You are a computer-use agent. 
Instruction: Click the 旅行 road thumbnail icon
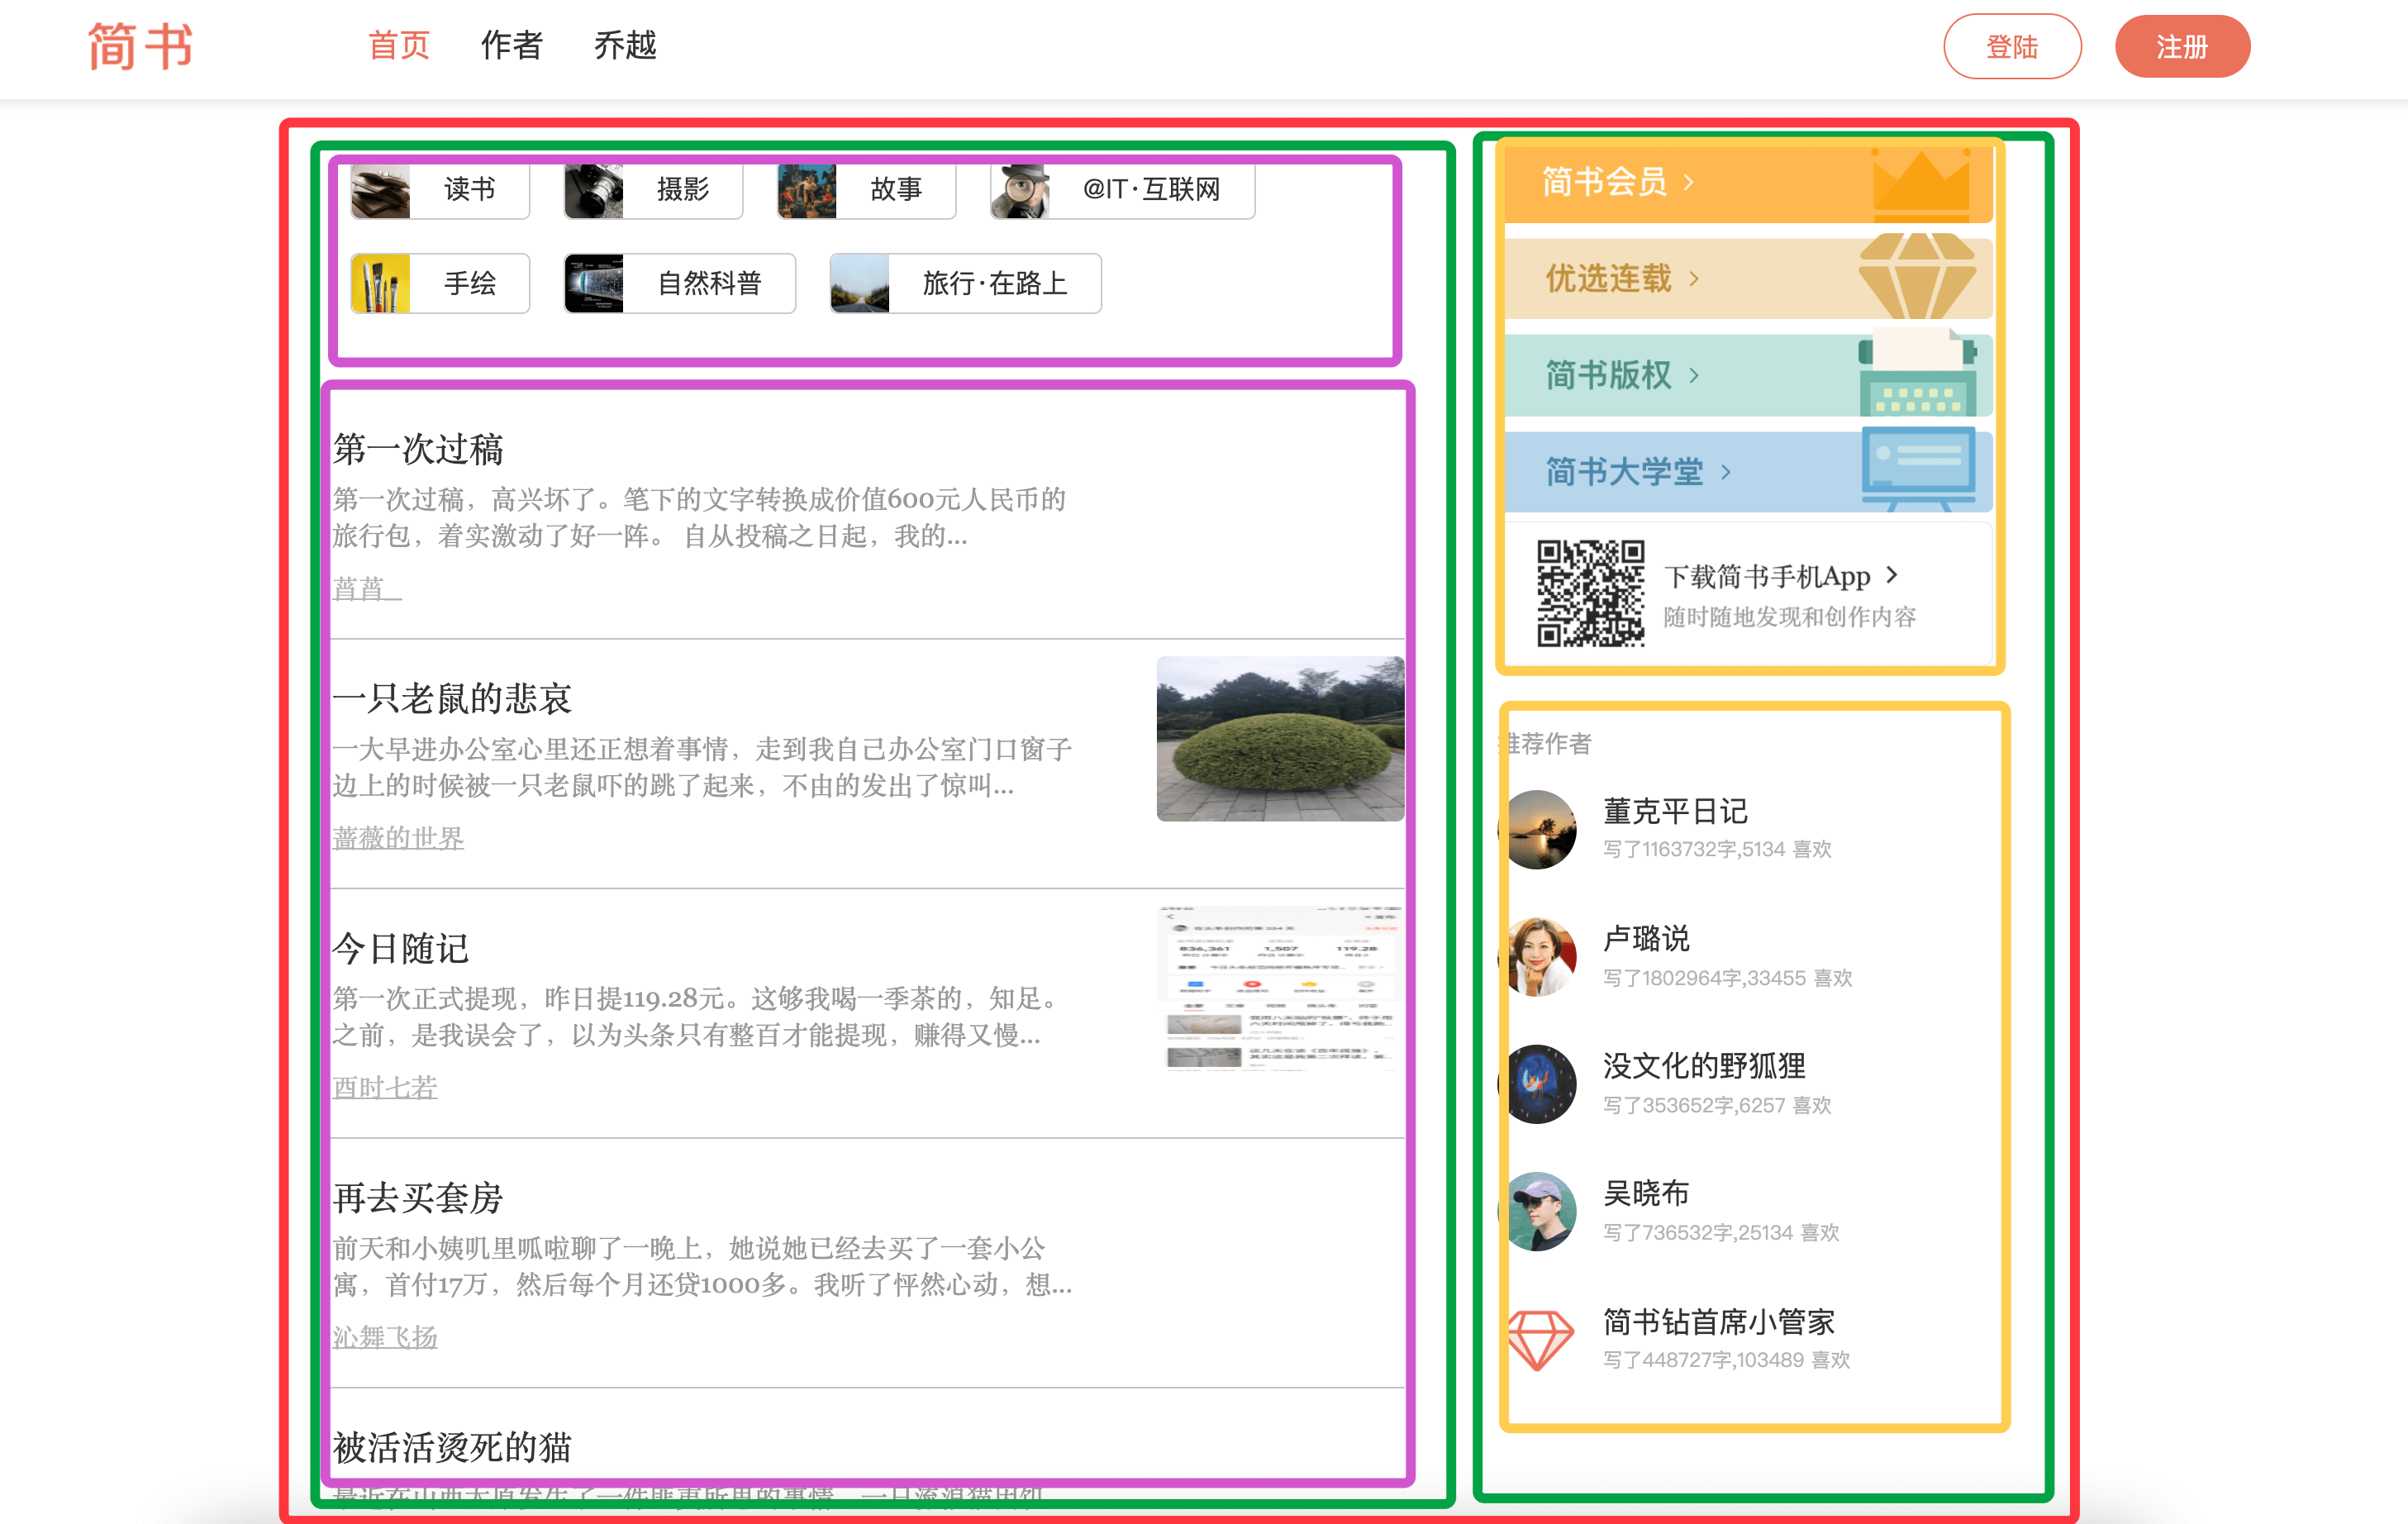point(859,284)
